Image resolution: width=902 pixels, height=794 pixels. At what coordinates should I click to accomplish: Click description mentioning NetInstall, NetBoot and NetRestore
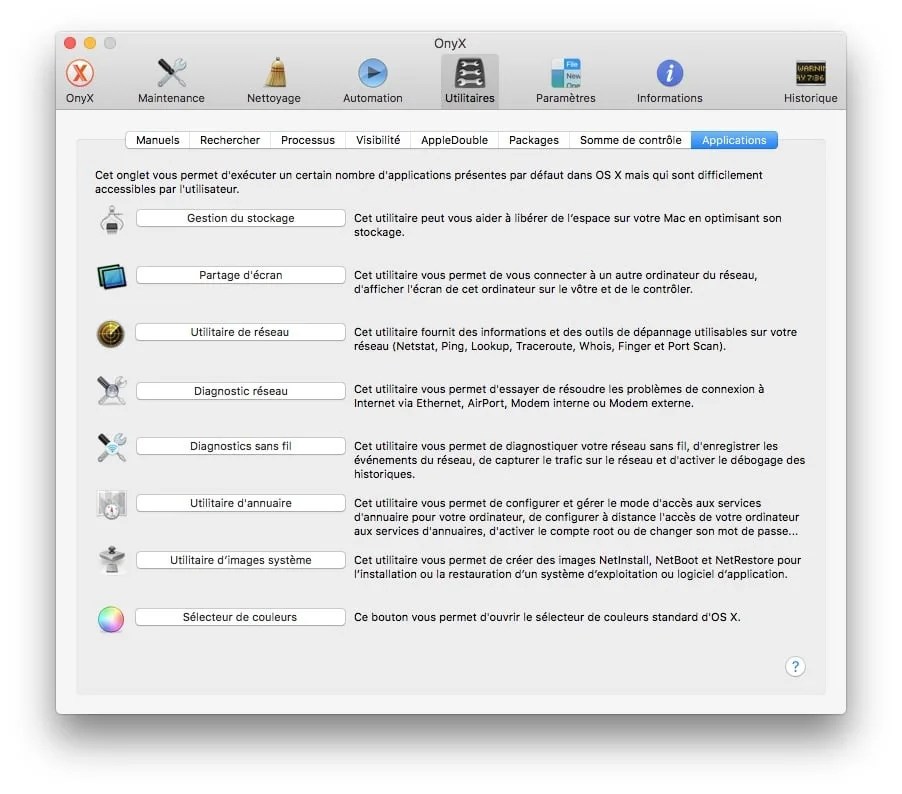578,567
